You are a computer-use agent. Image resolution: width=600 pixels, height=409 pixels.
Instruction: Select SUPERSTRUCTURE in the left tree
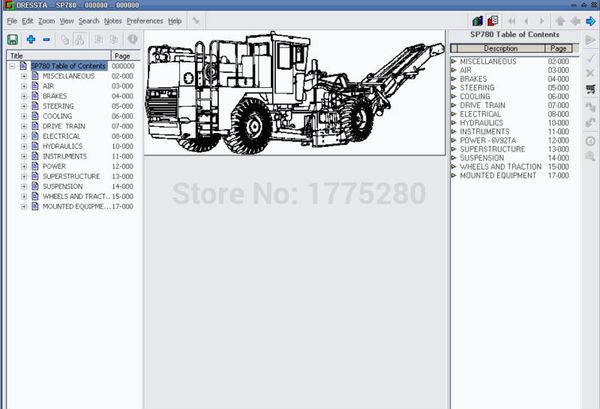[71, 176]
